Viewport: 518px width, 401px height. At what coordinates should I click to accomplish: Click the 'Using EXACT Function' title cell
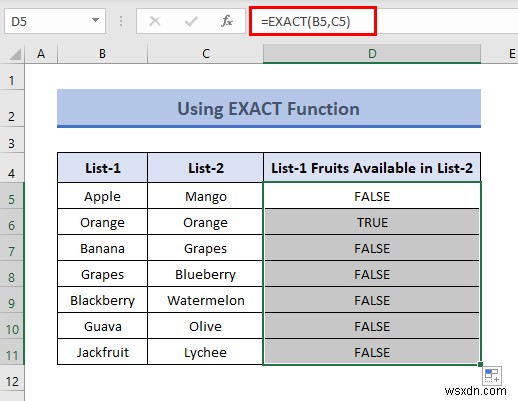269,108
